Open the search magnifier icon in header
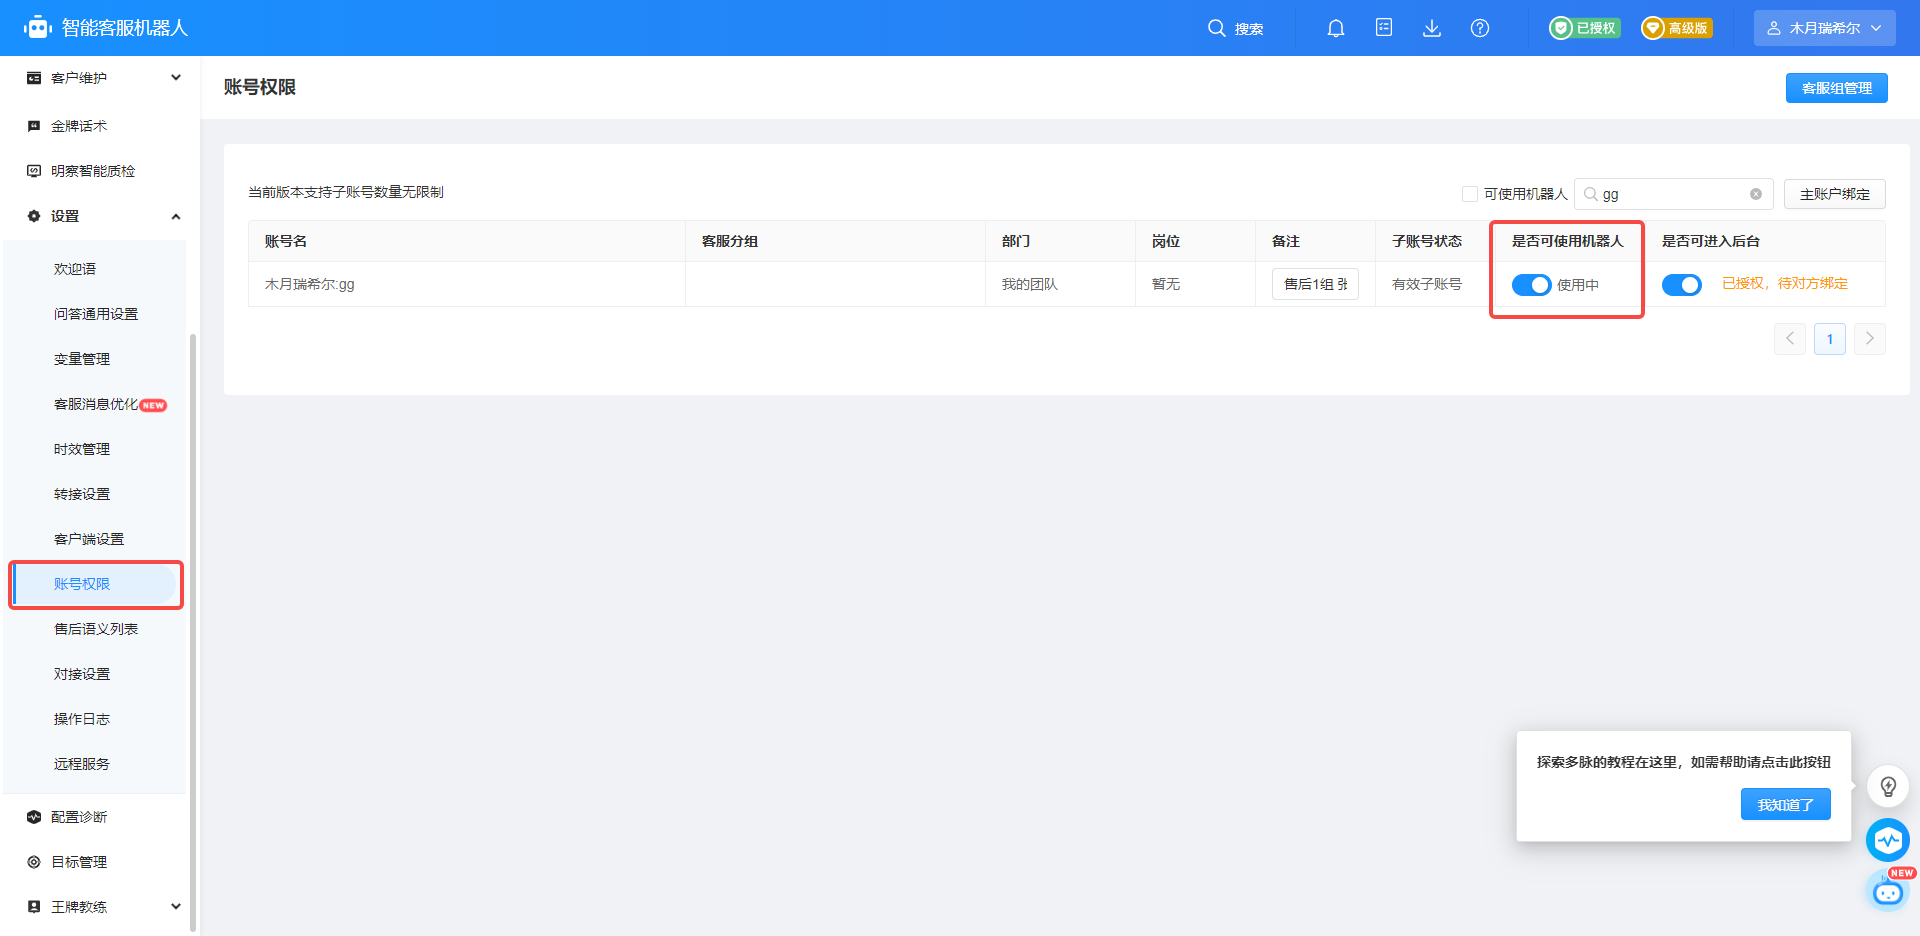Image resolution: width=1920 pixels, height=936 pixels. [1216, 28]
